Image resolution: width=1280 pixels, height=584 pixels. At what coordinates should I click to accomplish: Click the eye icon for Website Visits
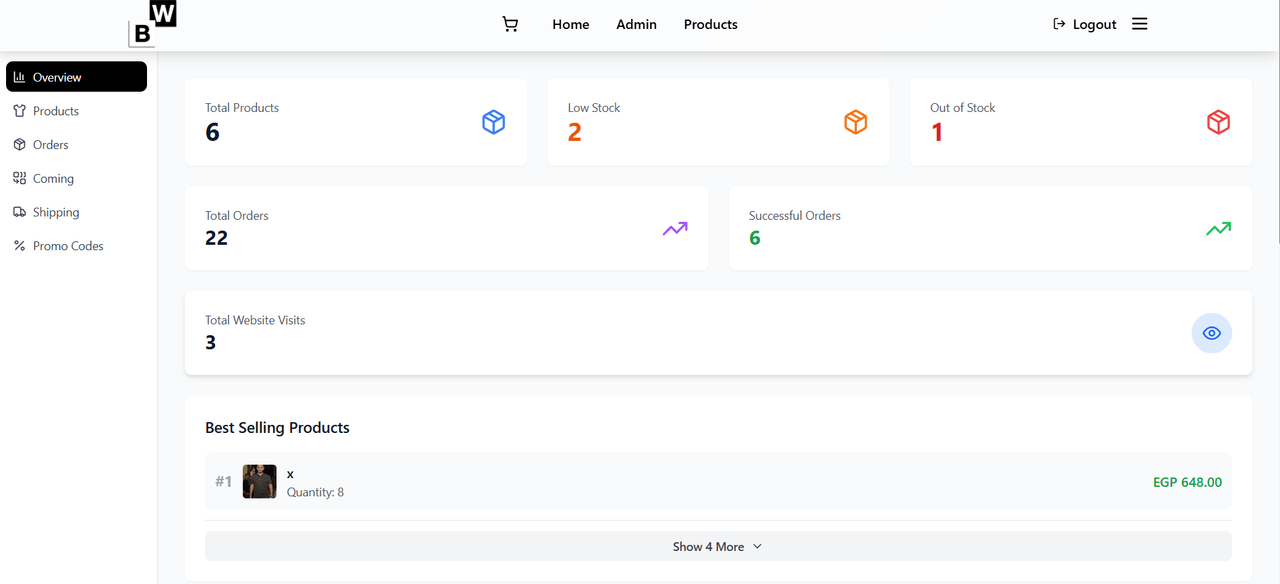[1211, 333]
